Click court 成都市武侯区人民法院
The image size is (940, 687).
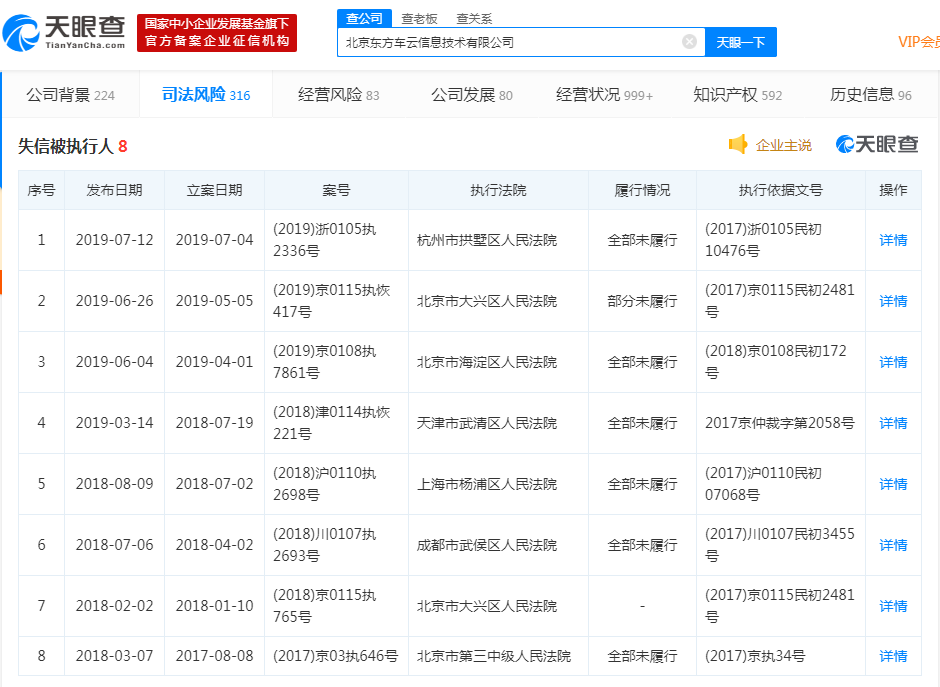(x=487, y=546)
